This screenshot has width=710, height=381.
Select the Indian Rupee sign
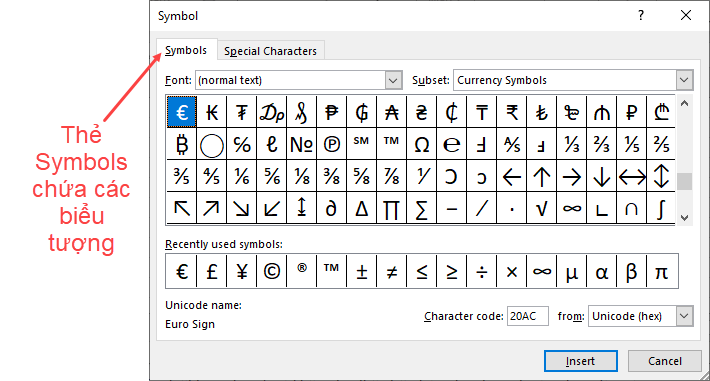pos(512,111)
